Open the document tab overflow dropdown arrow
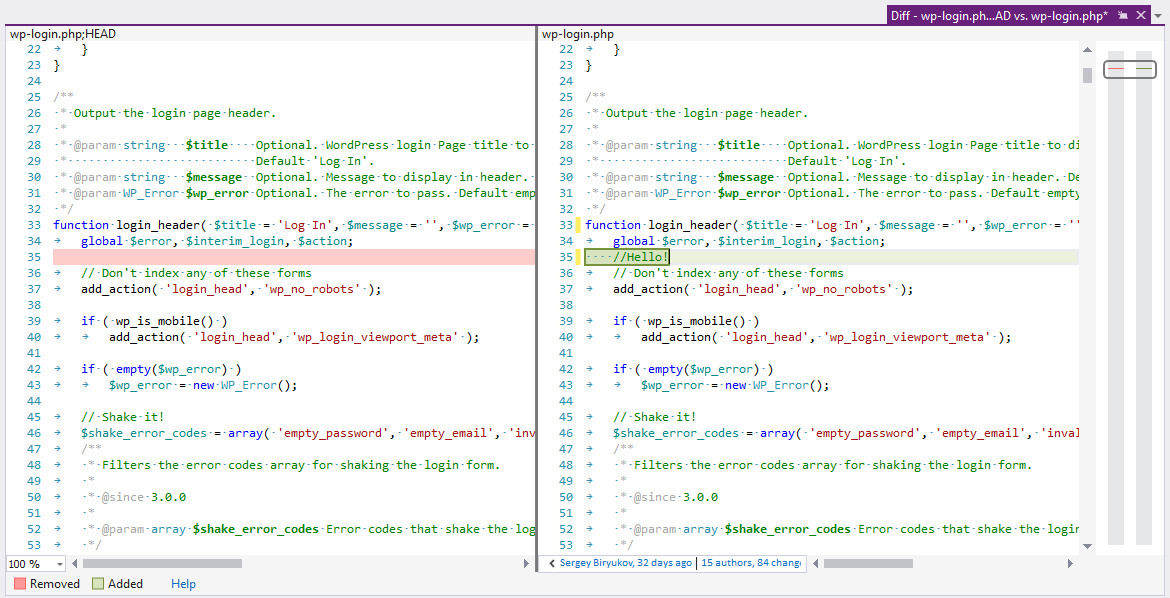The width and height of the screenshot is (1170, 598). 1160,15
